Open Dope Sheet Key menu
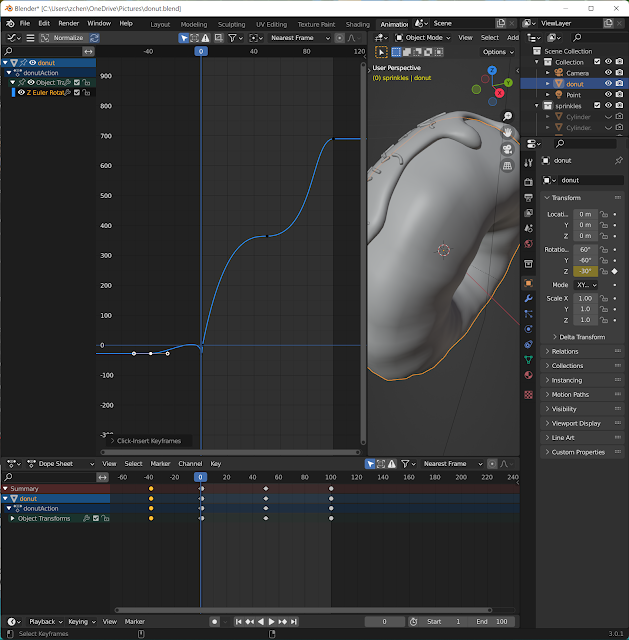 [216, 464]
